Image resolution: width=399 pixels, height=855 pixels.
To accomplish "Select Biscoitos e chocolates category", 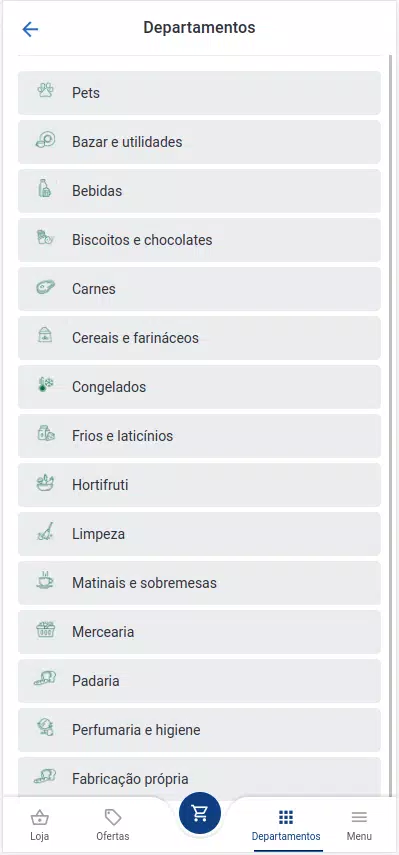I will click(x=200, y=240).
